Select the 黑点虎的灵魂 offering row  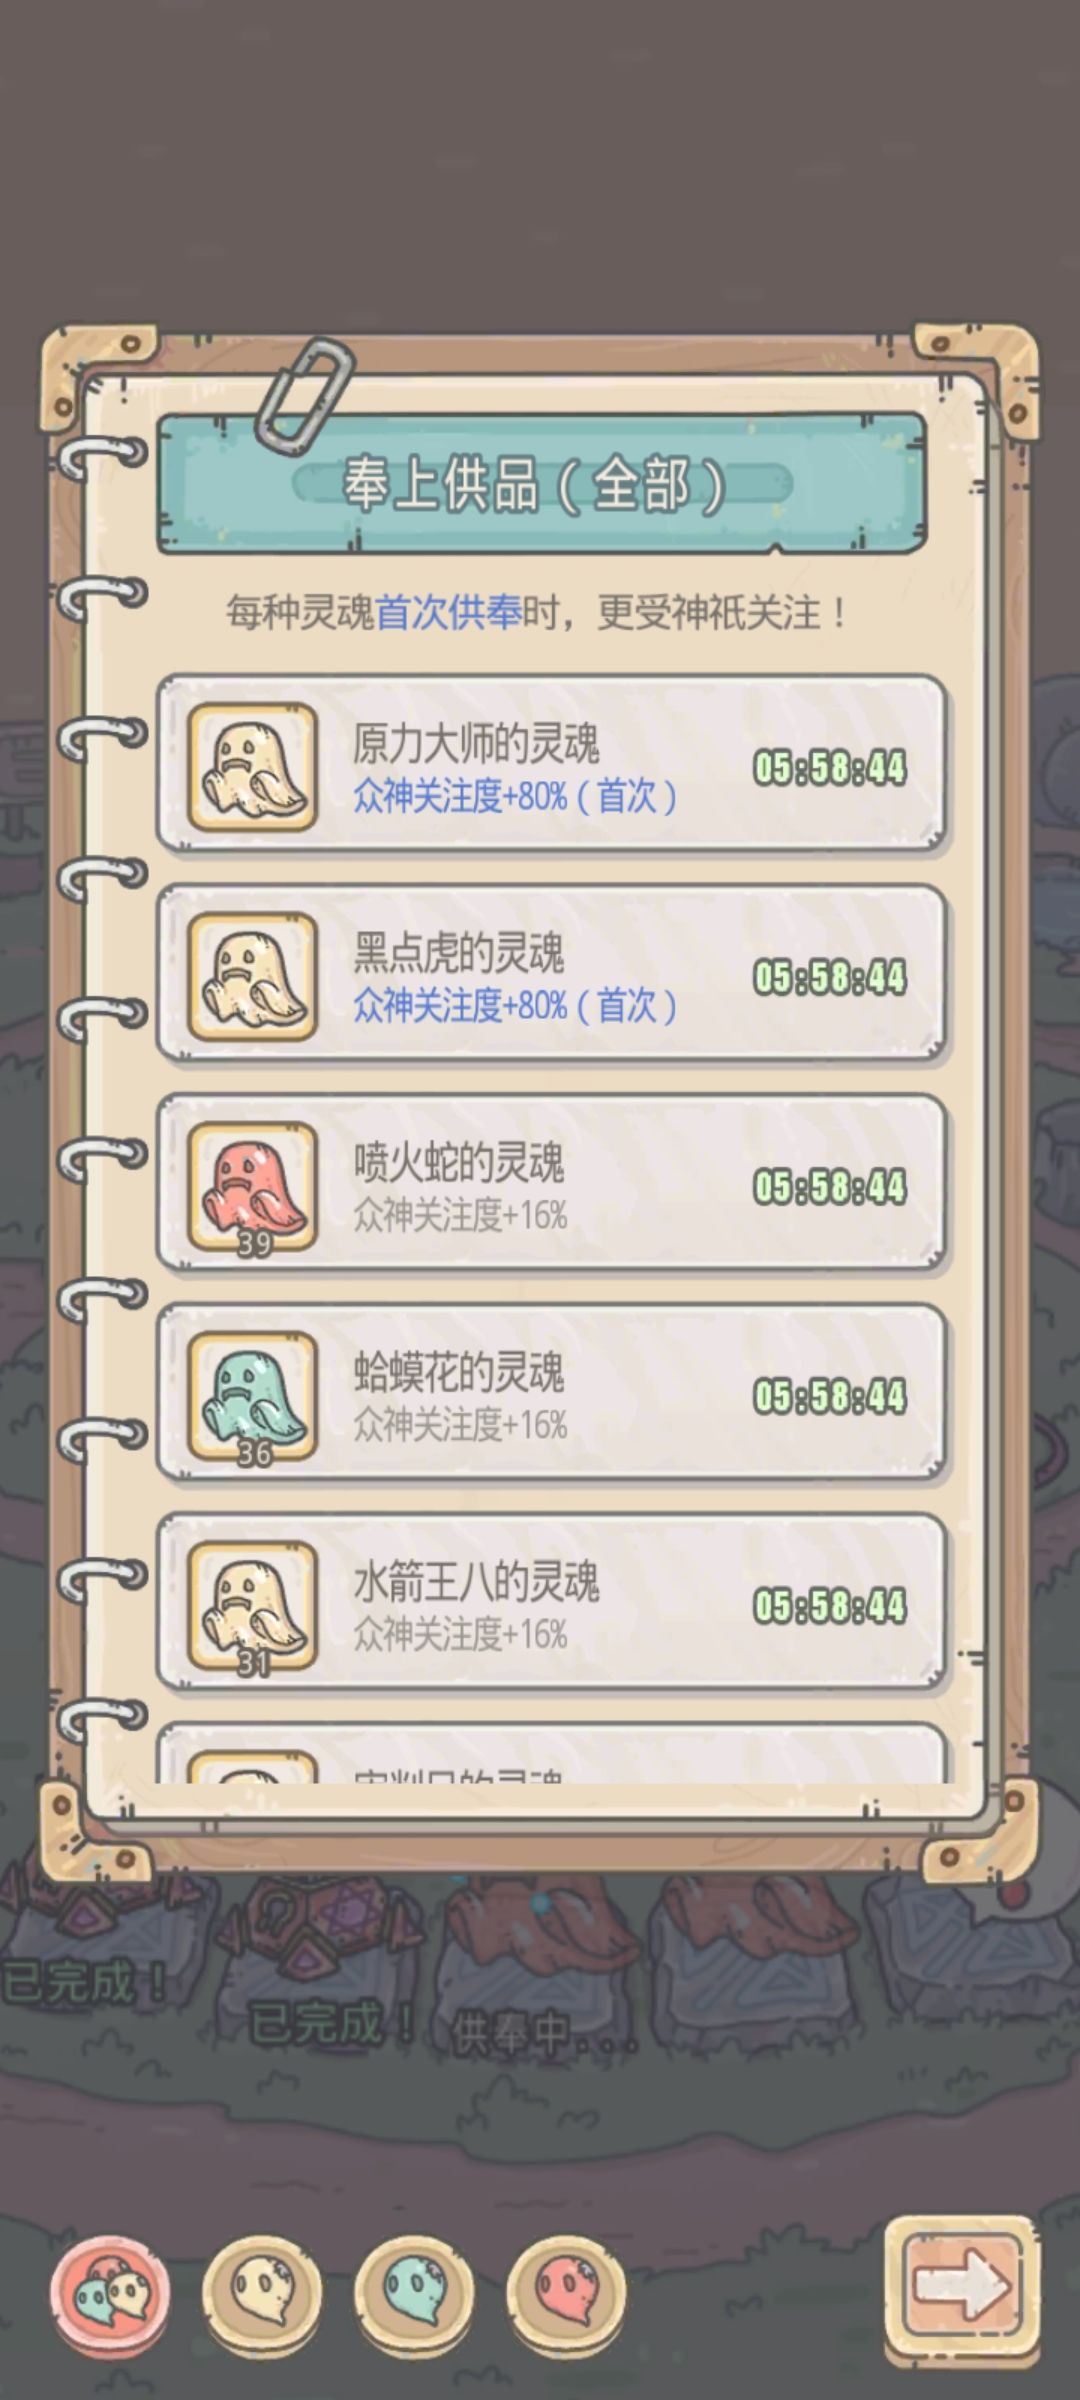pyautogui.click(x=551, y=975)
